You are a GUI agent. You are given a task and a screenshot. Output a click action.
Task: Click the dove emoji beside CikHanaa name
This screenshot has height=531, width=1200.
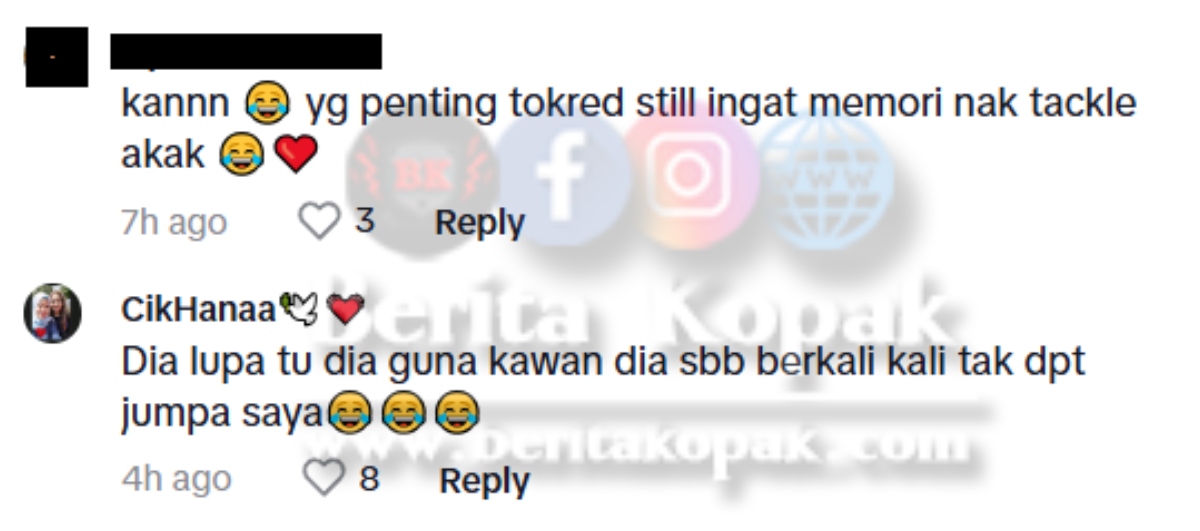(299, 310)
